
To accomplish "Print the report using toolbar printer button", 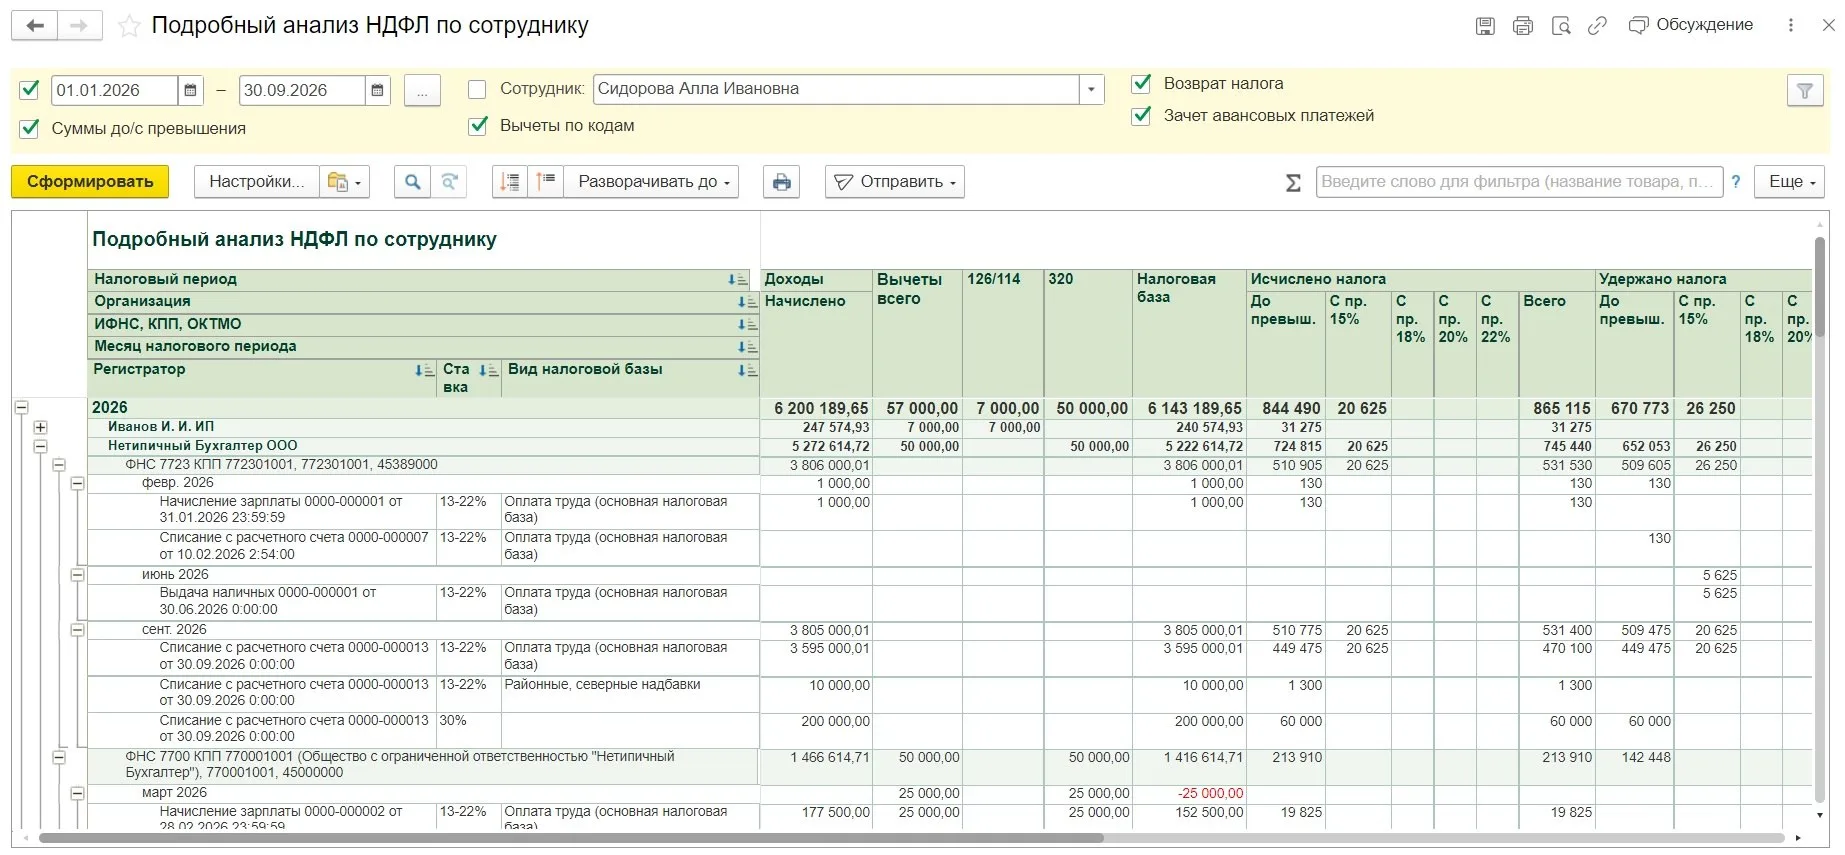I will pos(781,182).
